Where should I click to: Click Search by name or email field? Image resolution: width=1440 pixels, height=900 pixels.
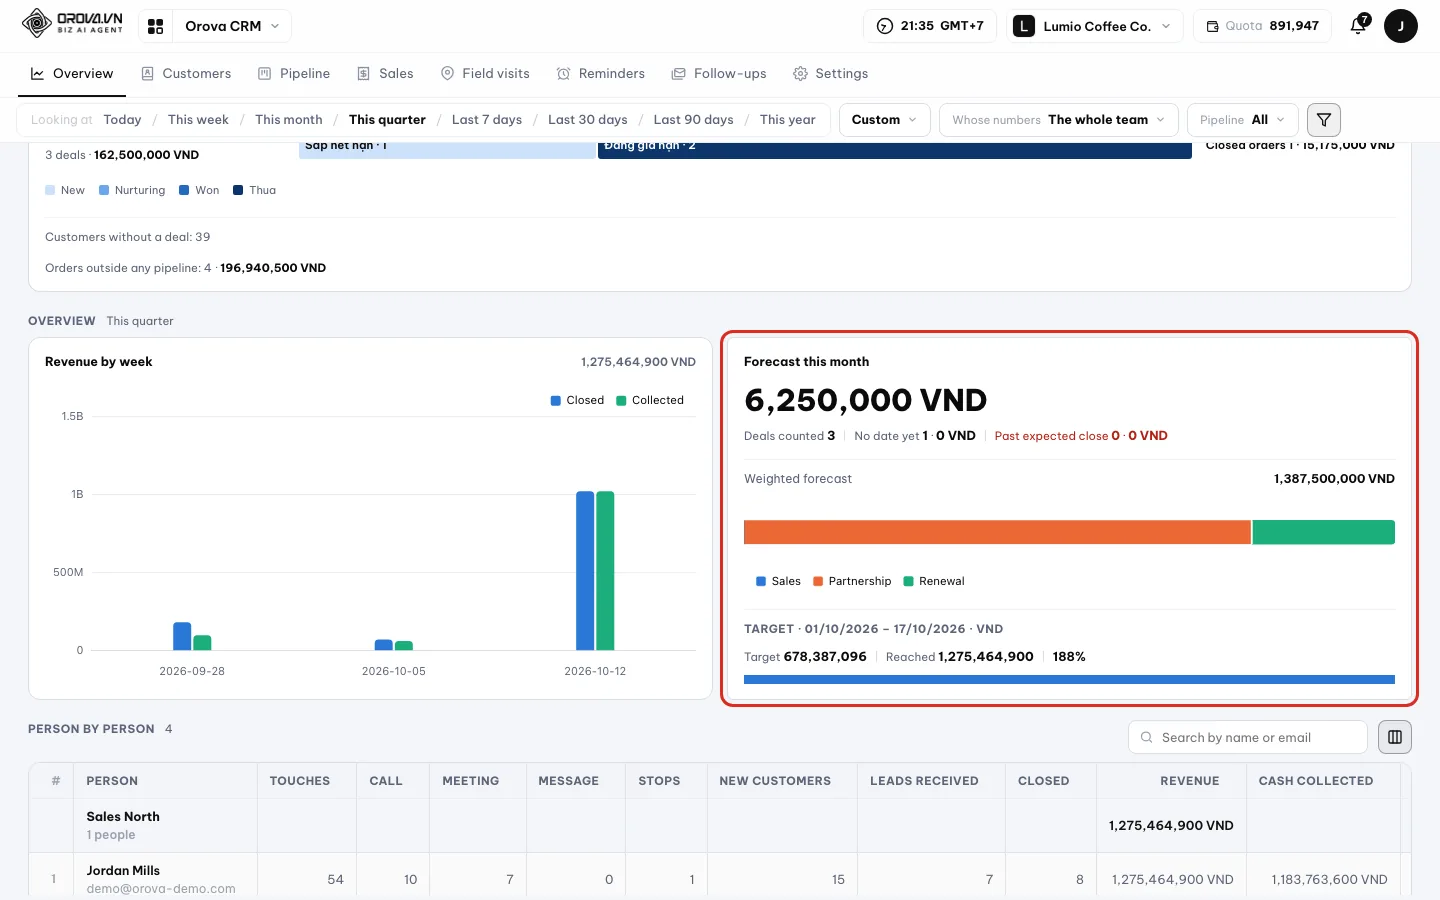click(1247, 737)
